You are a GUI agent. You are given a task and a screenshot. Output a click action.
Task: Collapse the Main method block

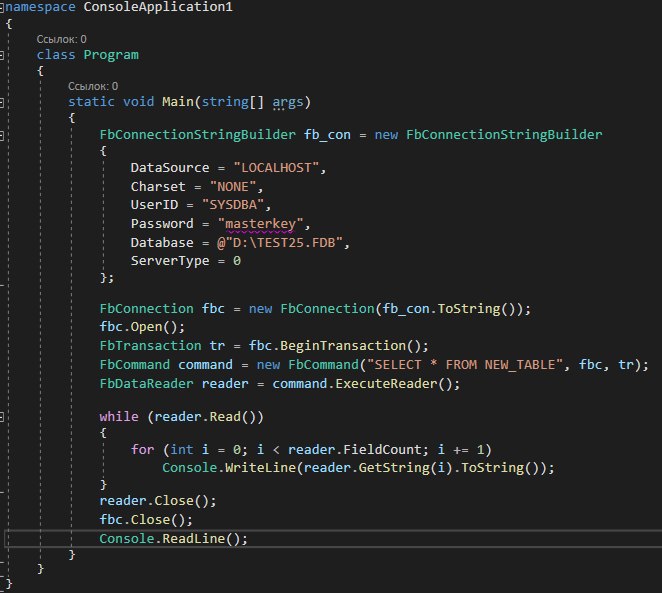point(2,102)
